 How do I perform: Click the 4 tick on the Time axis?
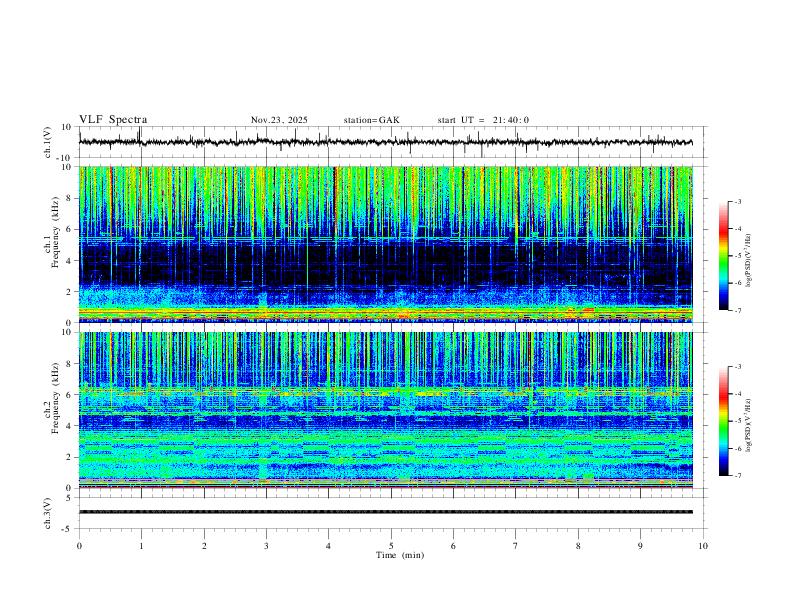[329, 546]
